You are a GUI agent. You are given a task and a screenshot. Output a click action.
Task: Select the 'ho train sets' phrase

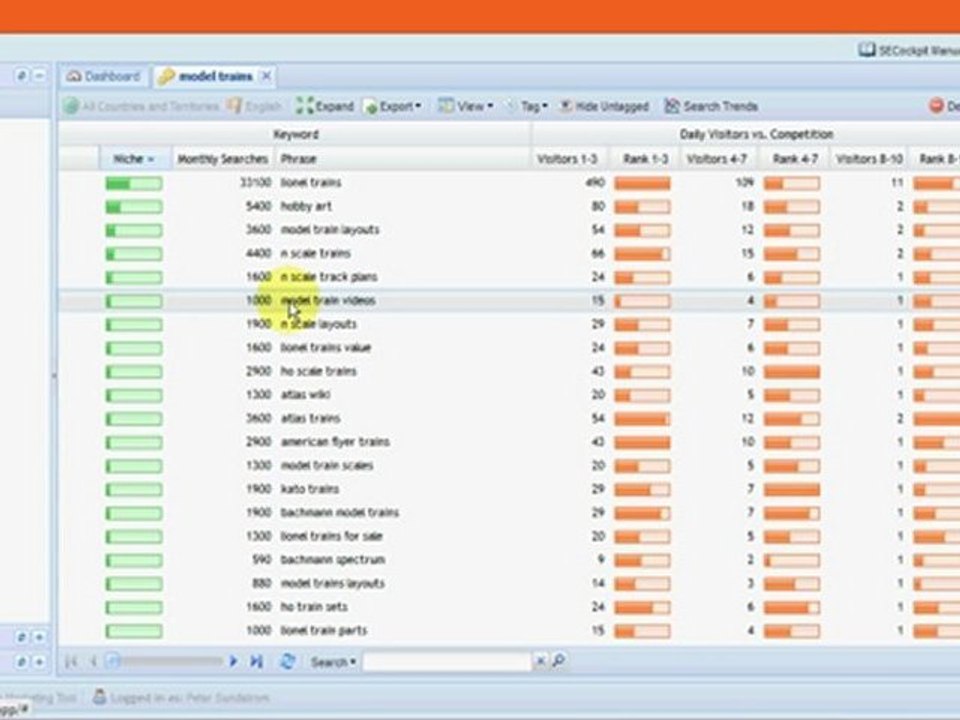tap(314, 607)
